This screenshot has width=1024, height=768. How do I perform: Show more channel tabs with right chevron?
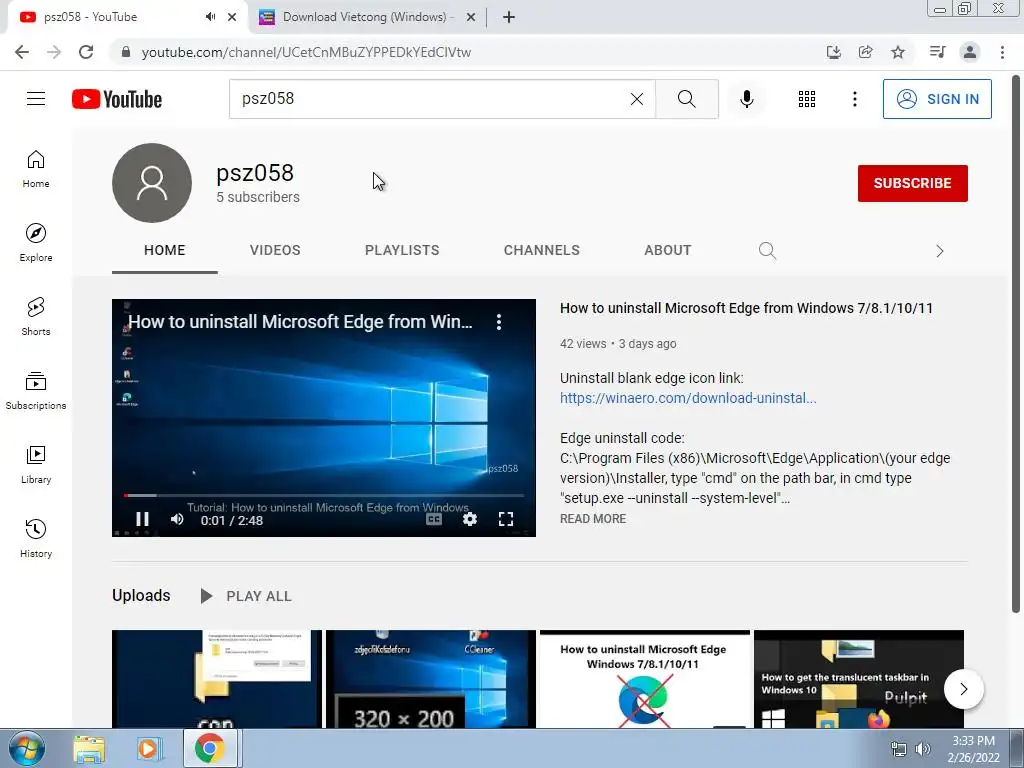(x=939, y=251)
